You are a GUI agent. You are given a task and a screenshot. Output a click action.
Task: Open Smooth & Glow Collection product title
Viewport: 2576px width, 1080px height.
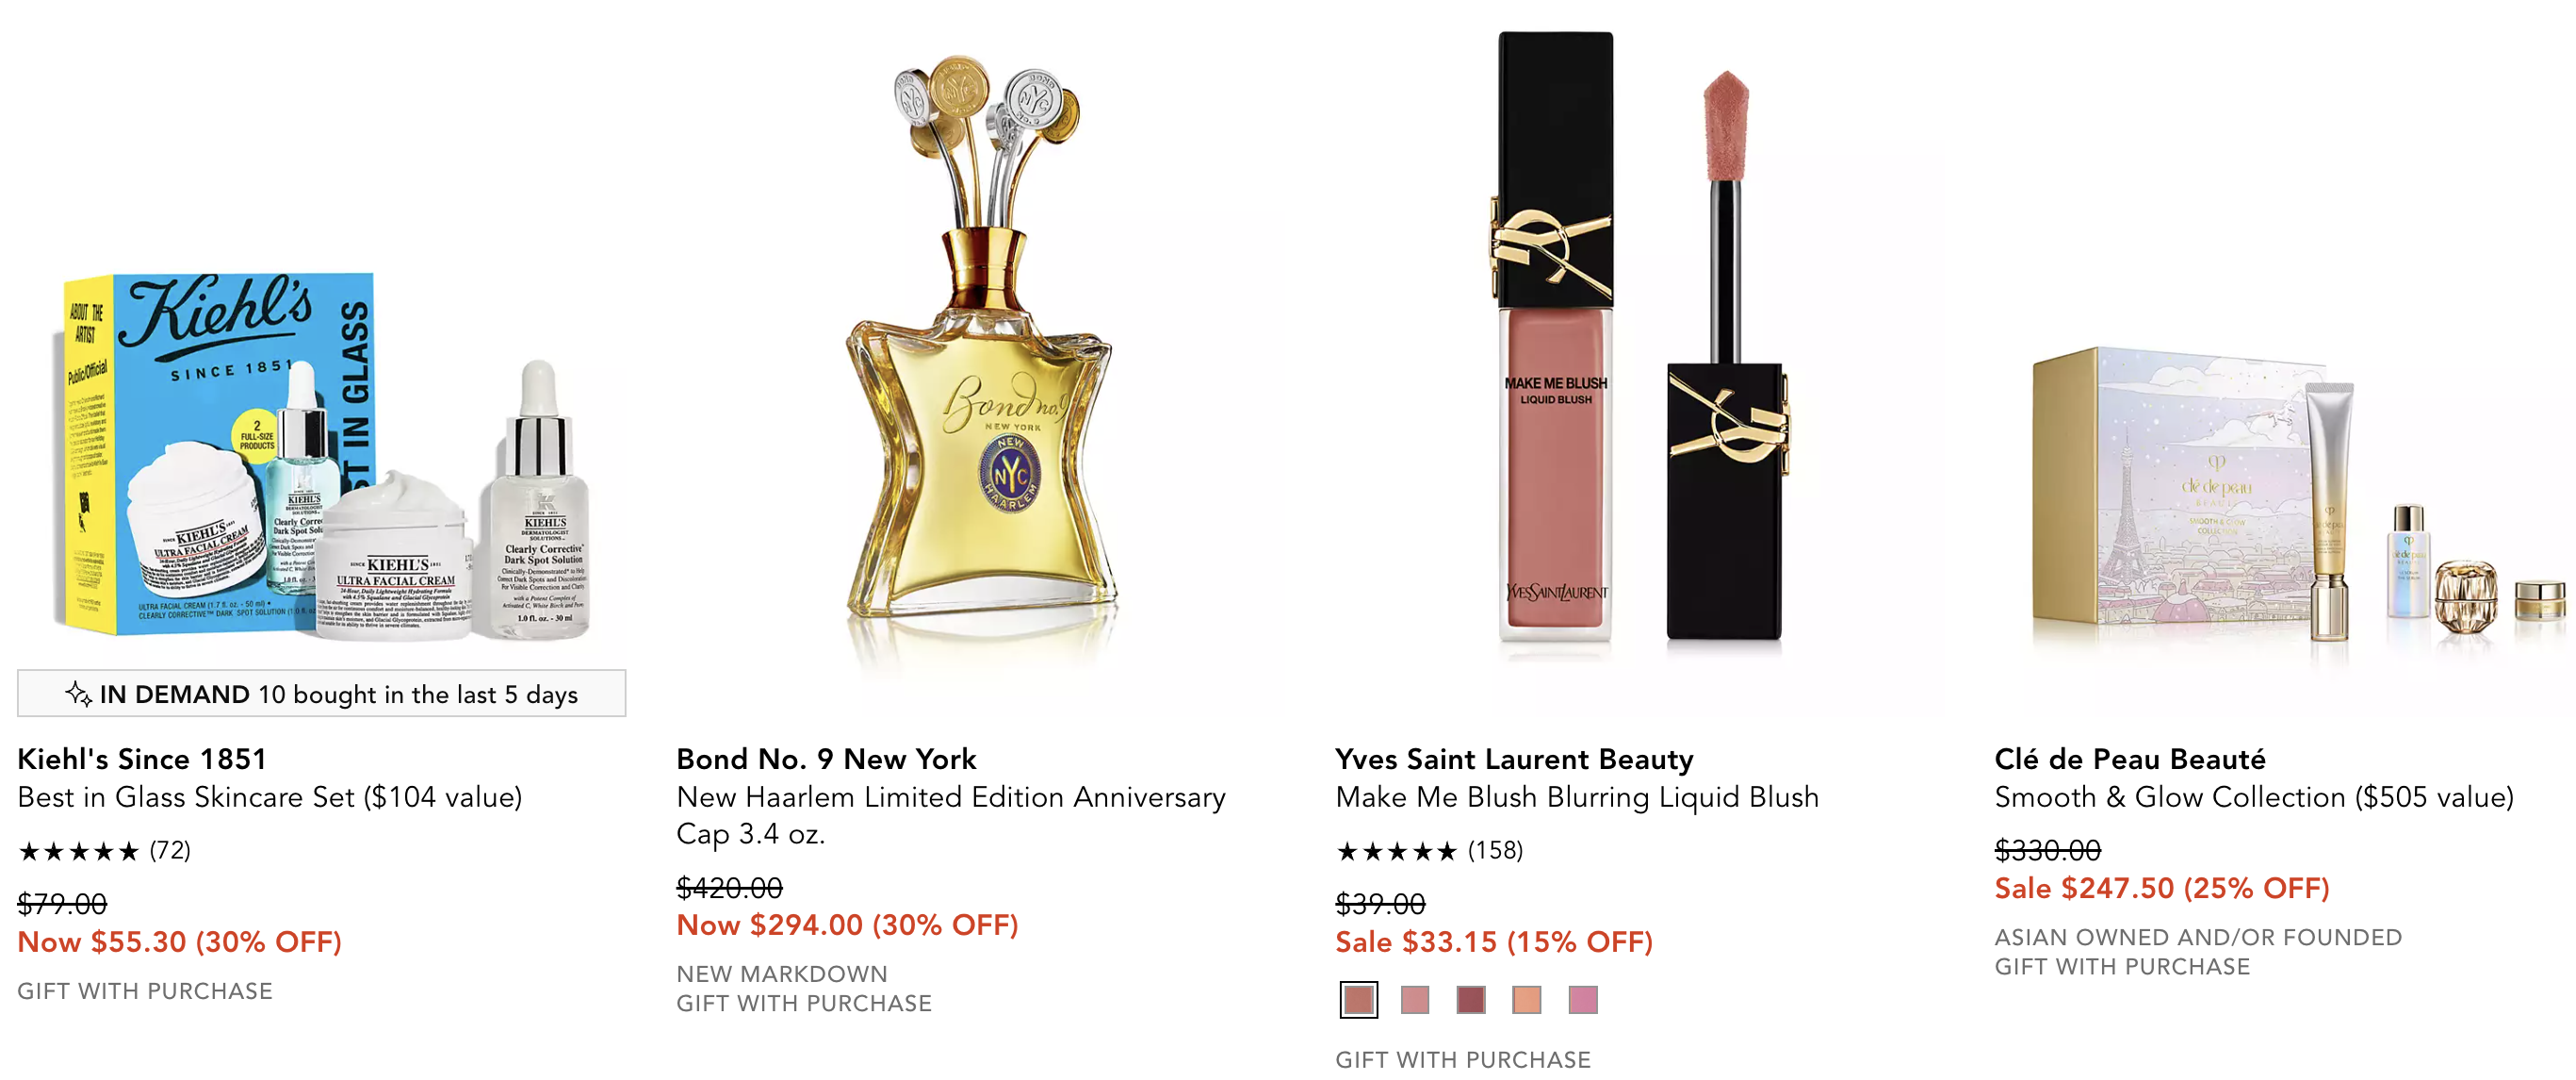click(2254, 797)
